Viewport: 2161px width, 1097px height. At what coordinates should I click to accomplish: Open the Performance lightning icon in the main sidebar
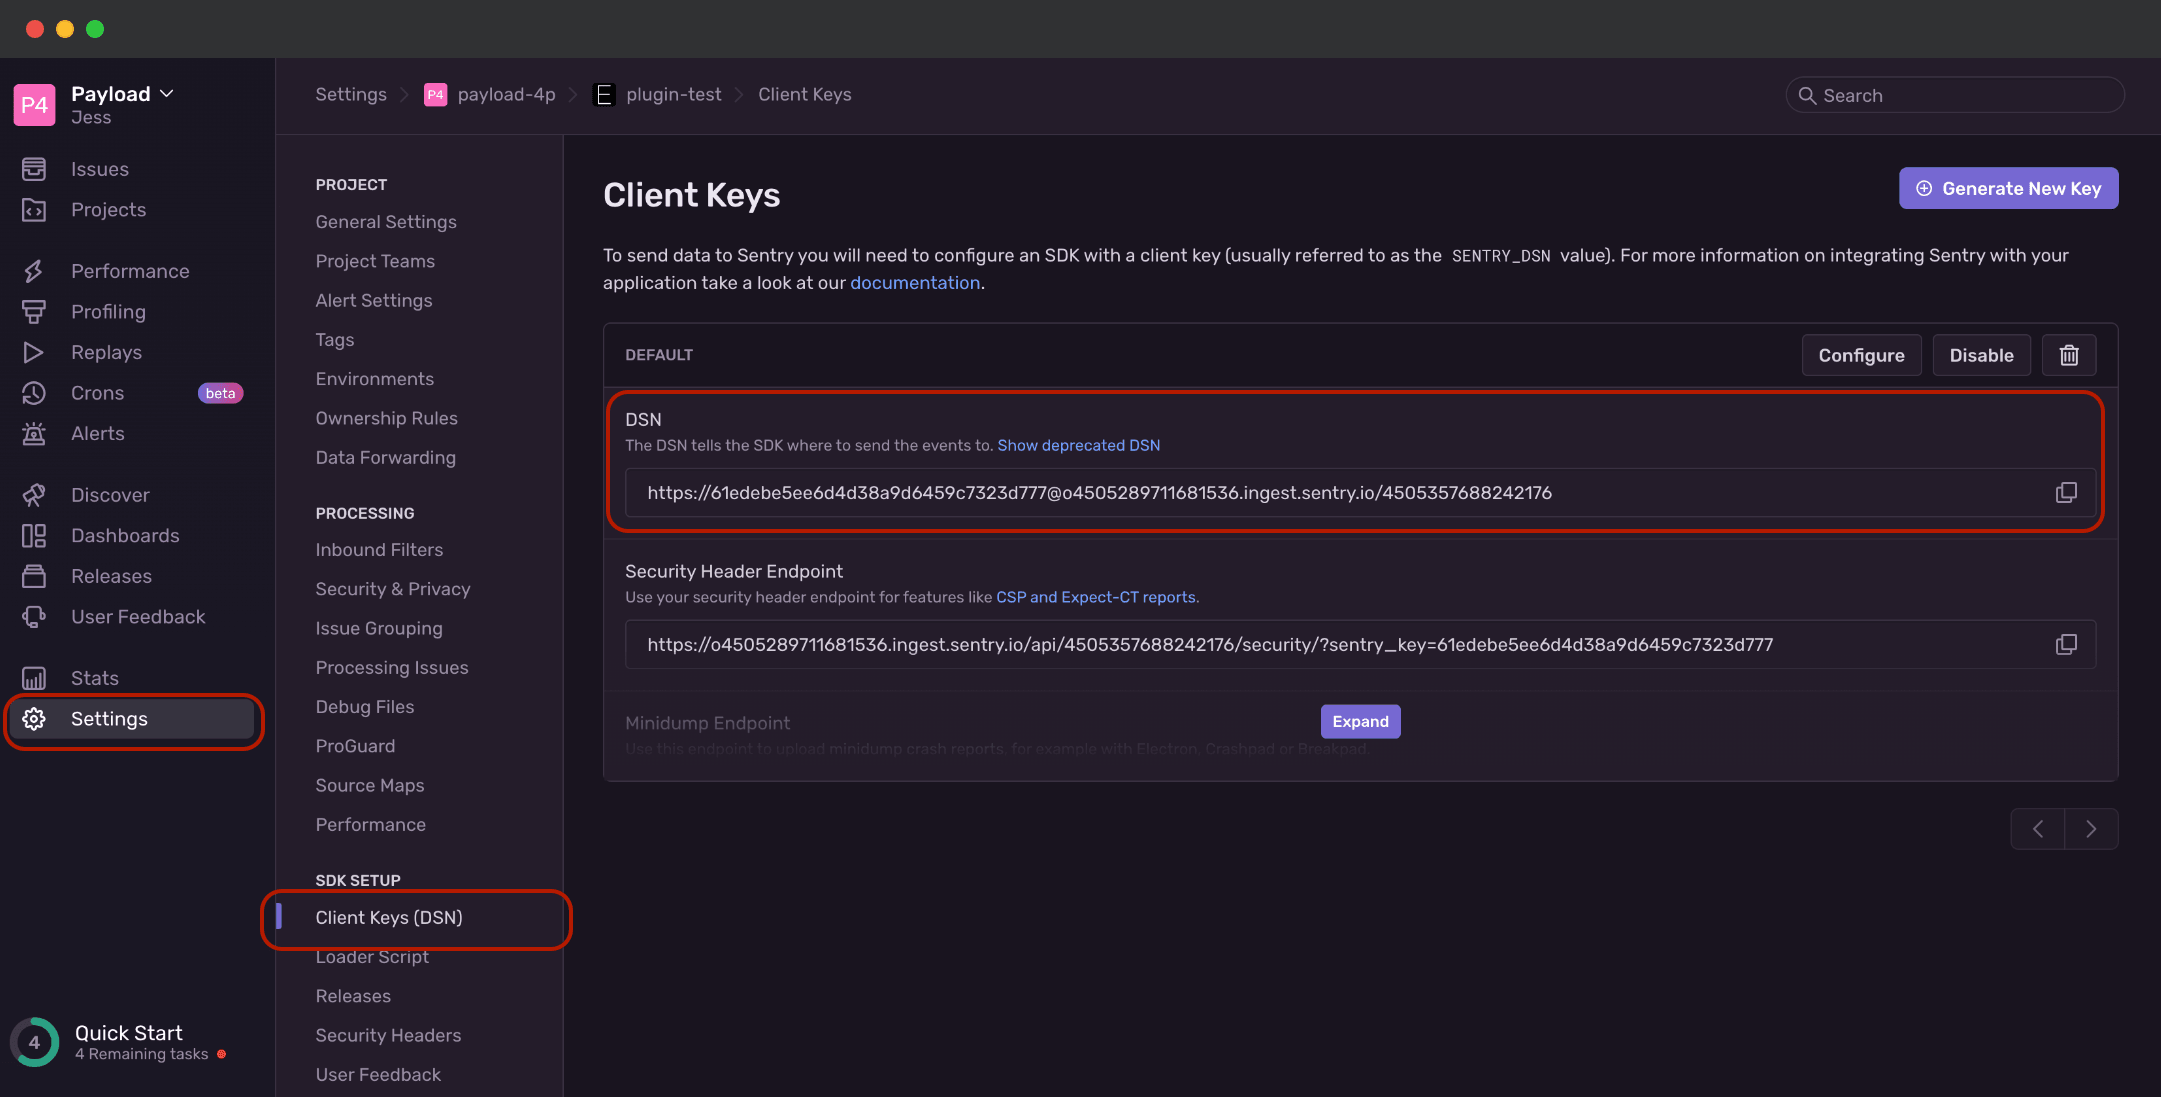click(34, 271)
